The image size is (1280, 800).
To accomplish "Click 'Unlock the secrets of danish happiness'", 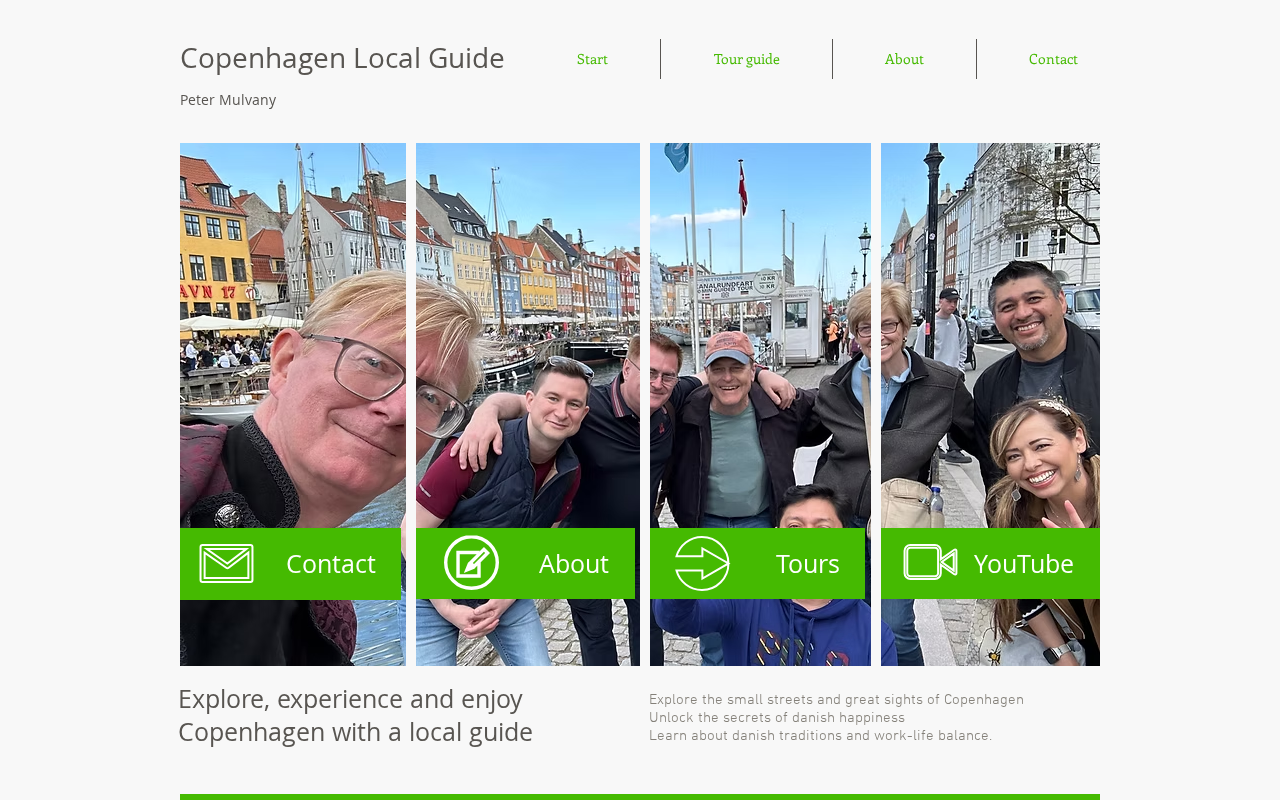I will point(777,718).
